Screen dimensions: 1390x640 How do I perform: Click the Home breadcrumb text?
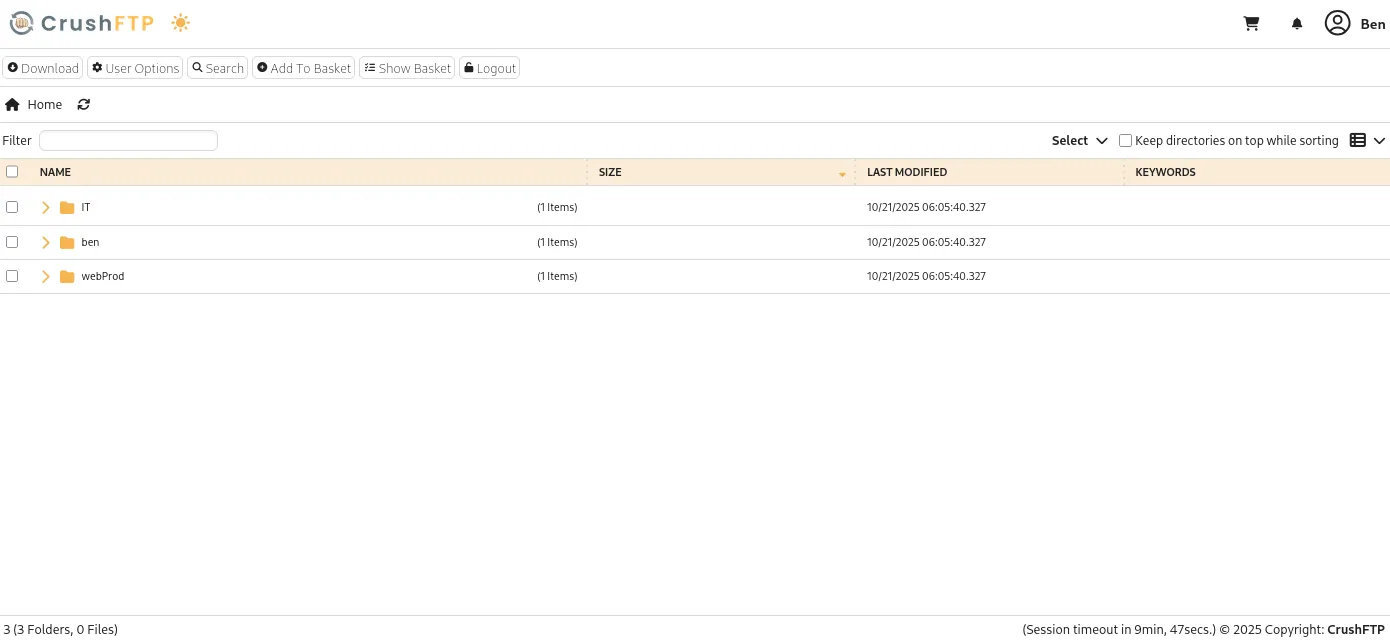[45, 104]
